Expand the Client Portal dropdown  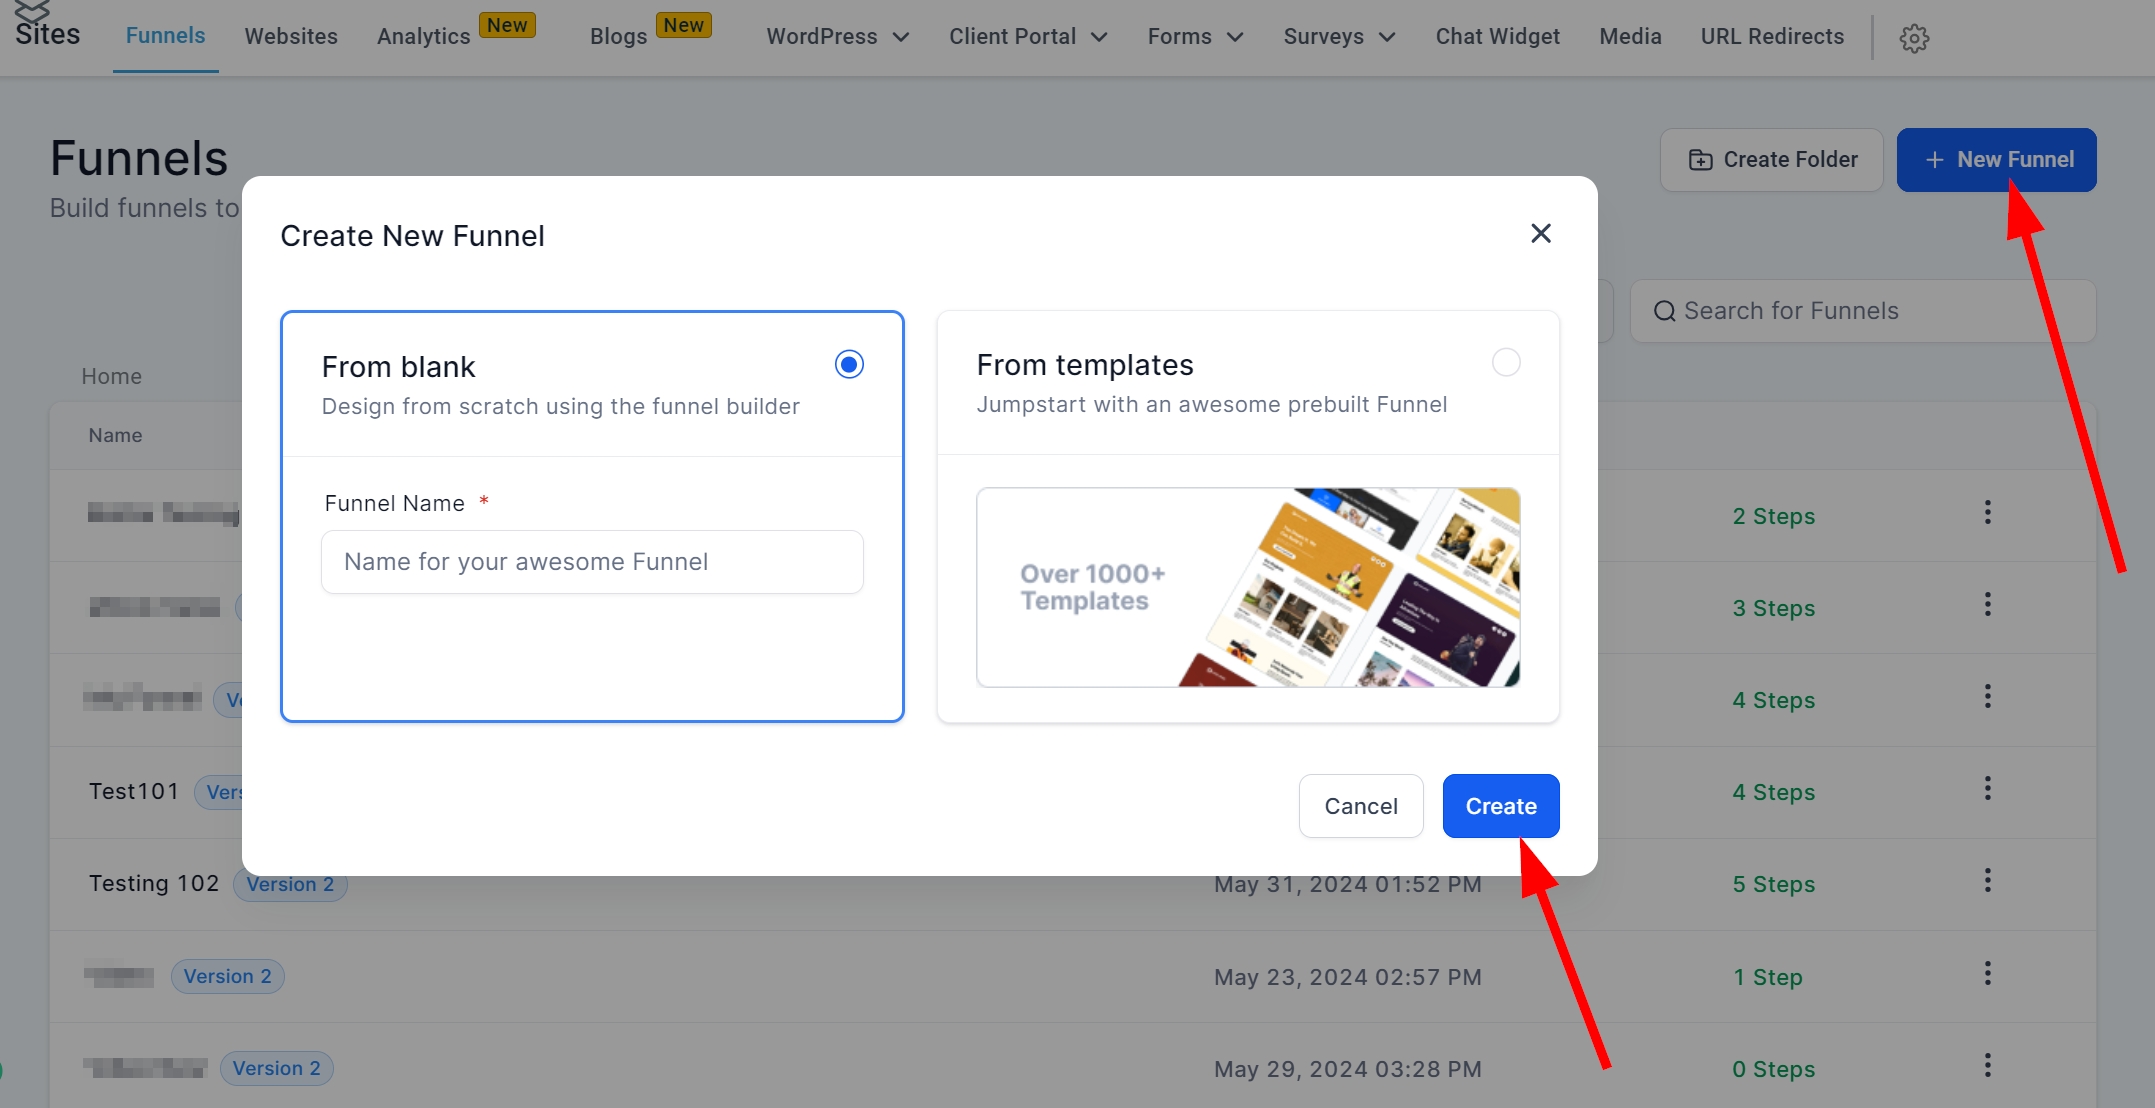(x=1028, y=37)
